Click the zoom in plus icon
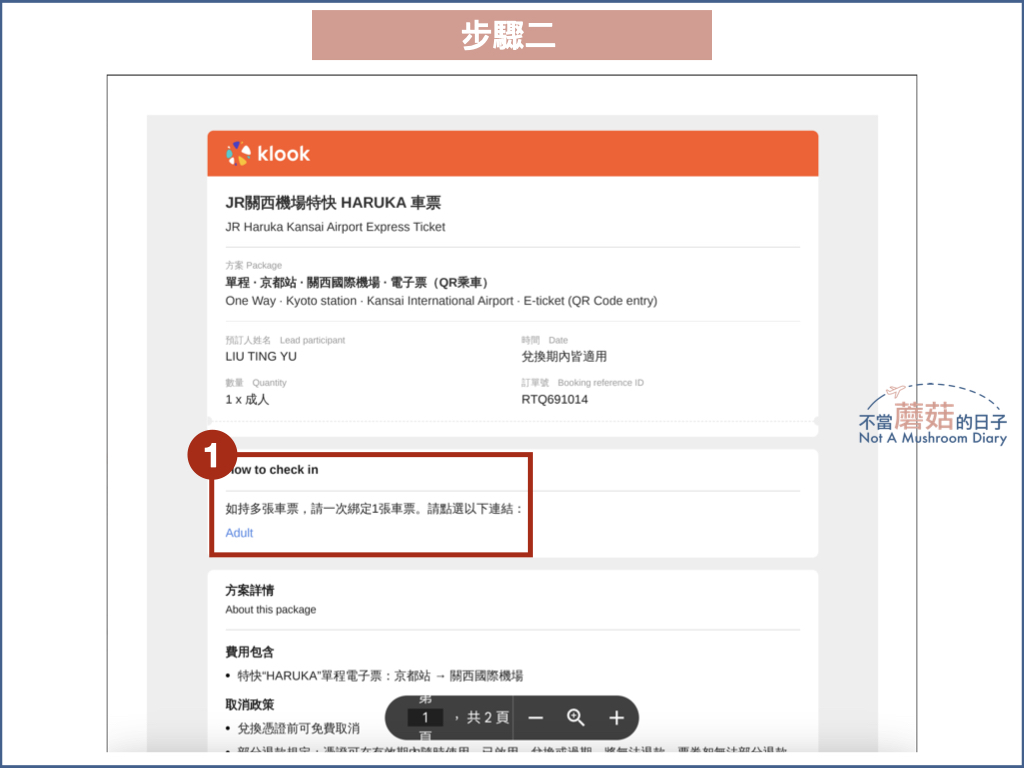This screenshot has height=768, width=1024. (616, 717)
